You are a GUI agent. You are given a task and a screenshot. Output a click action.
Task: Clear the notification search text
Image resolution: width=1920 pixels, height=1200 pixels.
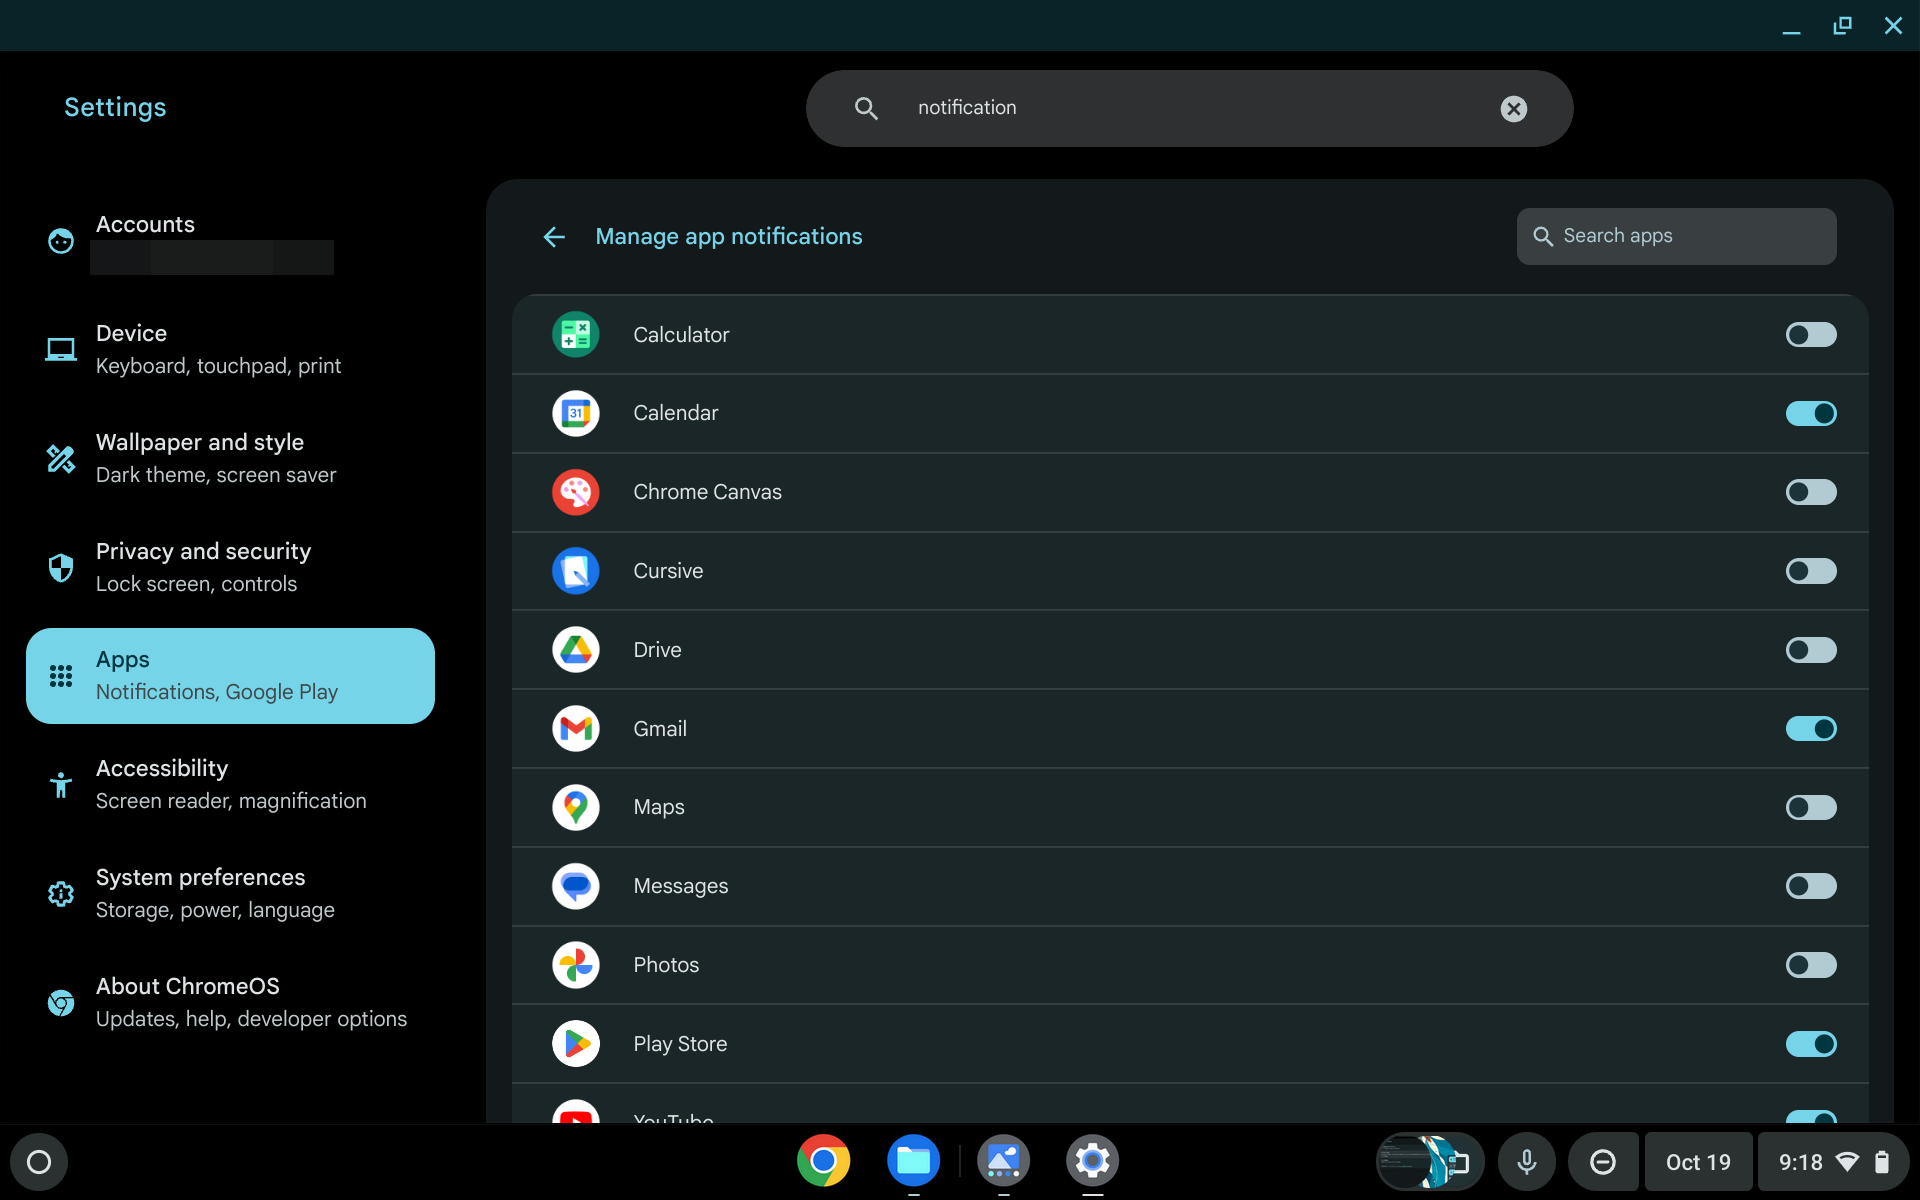[1513, 108]
